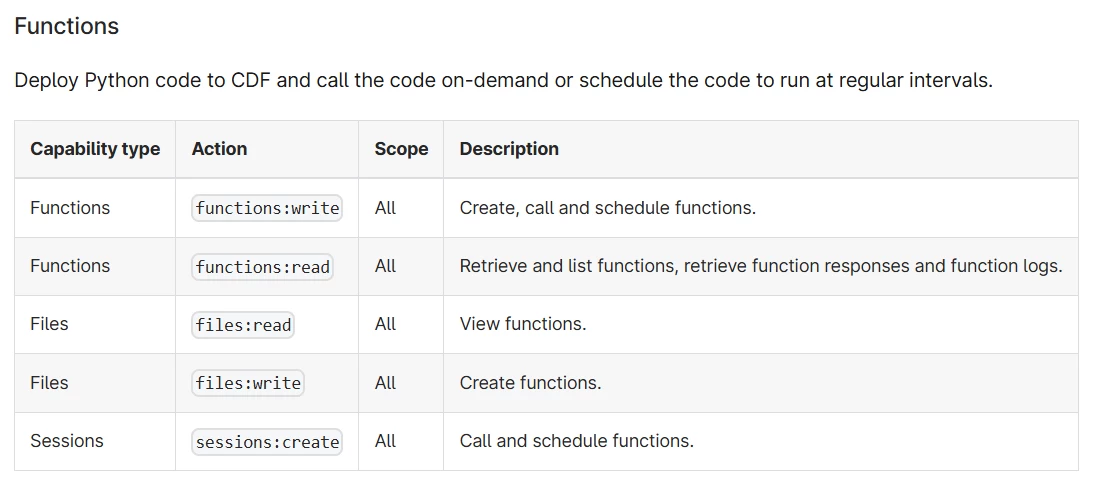The height and width of the screenshot is (480, 1107).
Task: Click the Functions section heading
Action: coord(67,27)
